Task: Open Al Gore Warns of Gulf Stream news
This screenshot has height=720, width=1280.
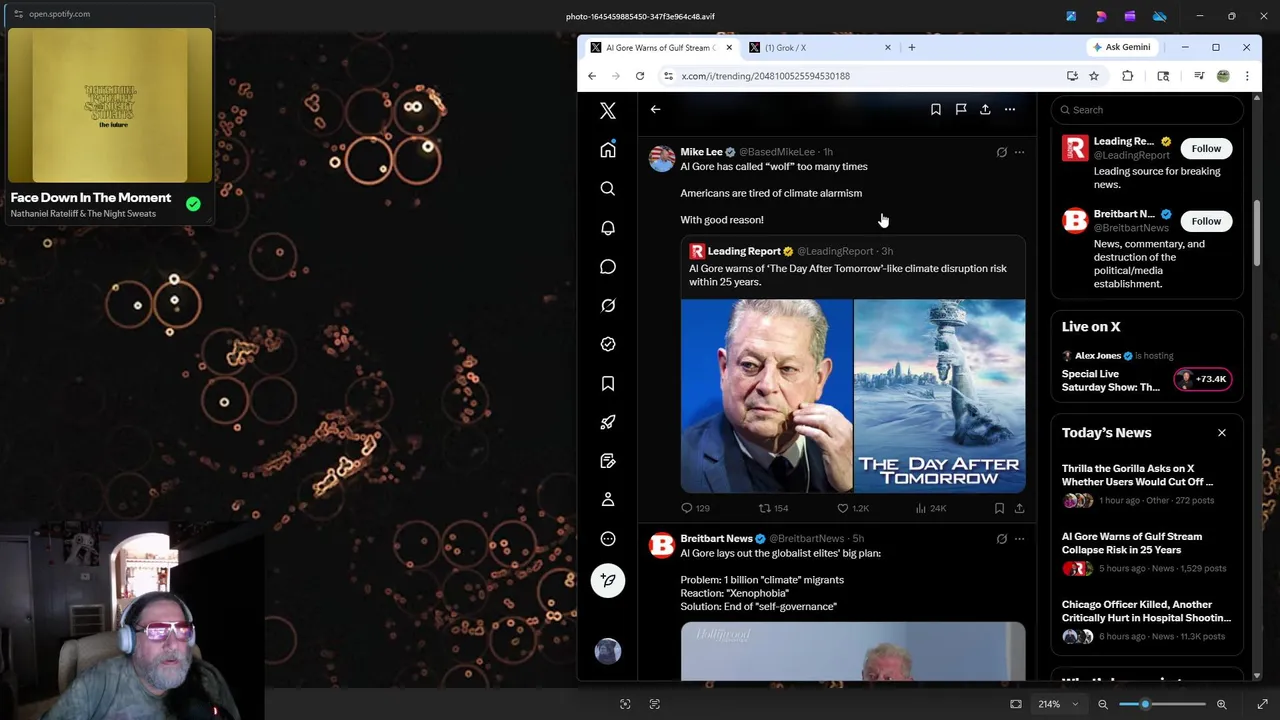Action: tap(1147, 552)
